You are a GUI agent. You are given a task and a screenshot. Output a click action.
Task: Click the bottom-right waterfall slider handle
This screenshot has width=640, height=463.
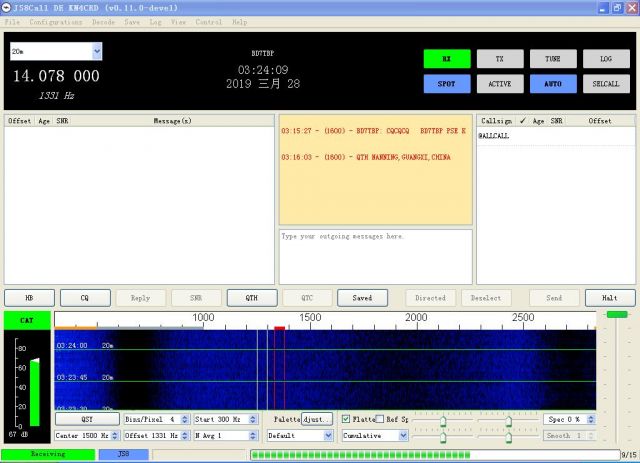[508, 438]
